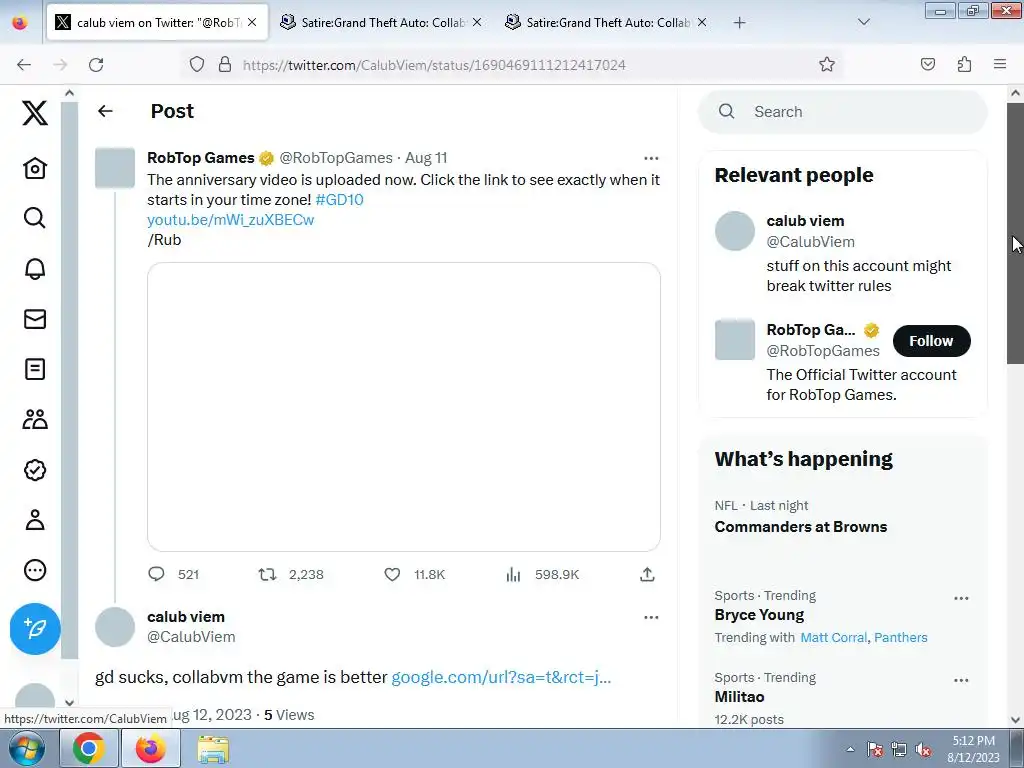Go to Home in the X sidebar
This screenshot has height=768, width=1024.
(35, 168)
